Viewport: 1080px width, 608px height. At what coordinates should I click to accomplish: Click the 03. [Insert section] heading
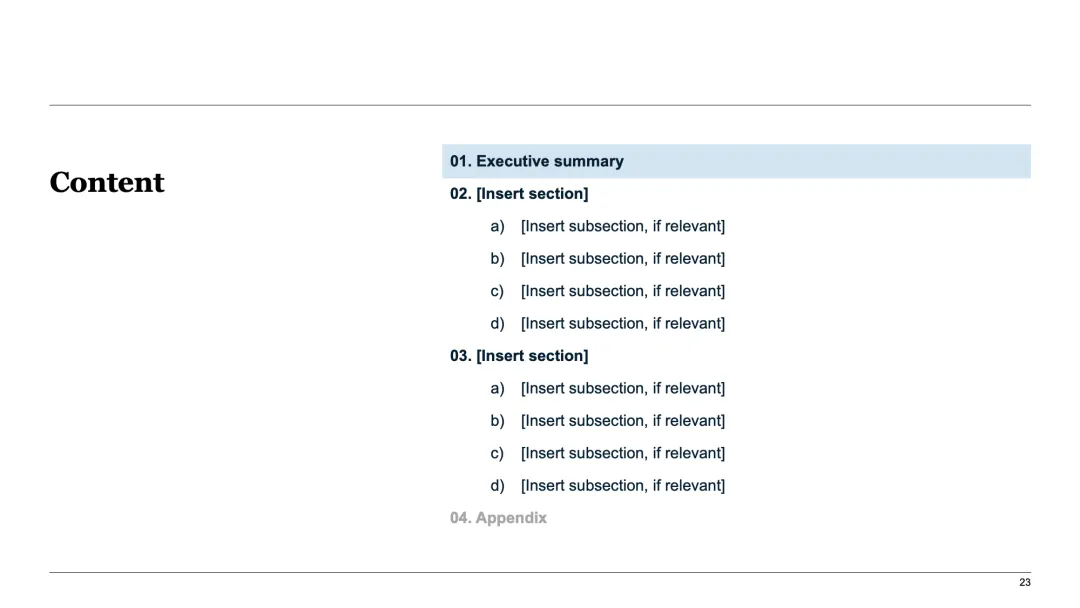[x=519, y=356]
